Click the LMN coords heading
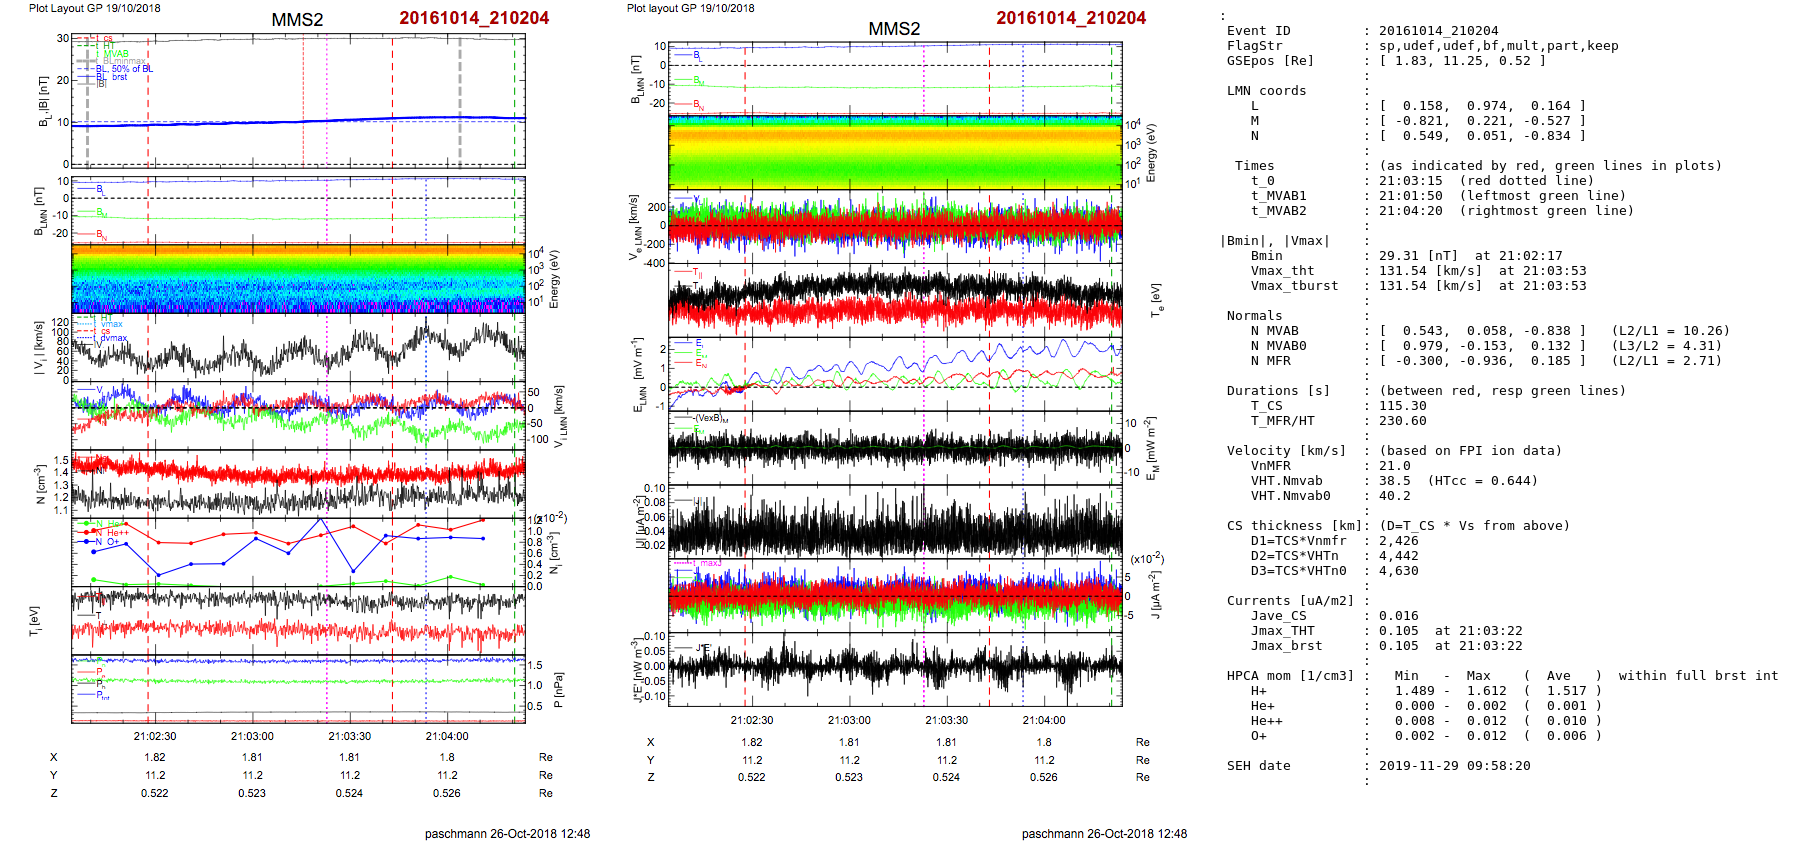Viewport: 1804px width, 841px height. [x=1266, y=91]
